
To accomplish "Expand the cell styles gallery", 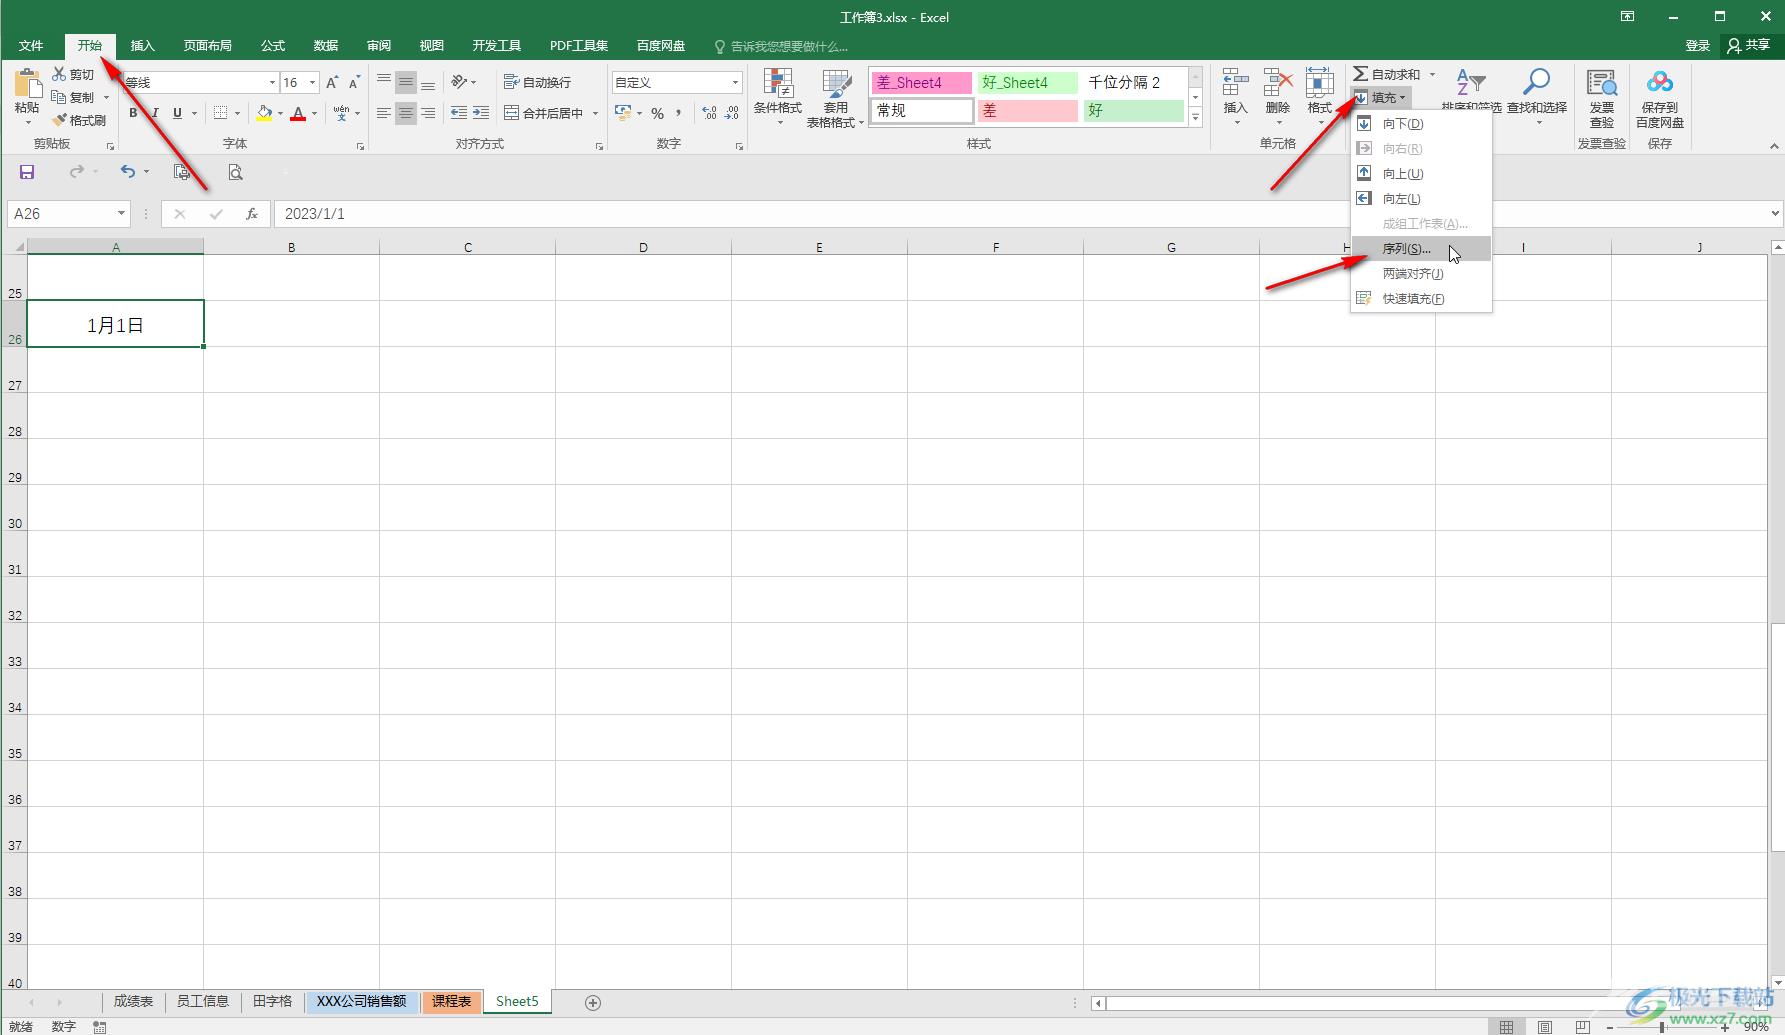I will click(x=1195, y=117).
